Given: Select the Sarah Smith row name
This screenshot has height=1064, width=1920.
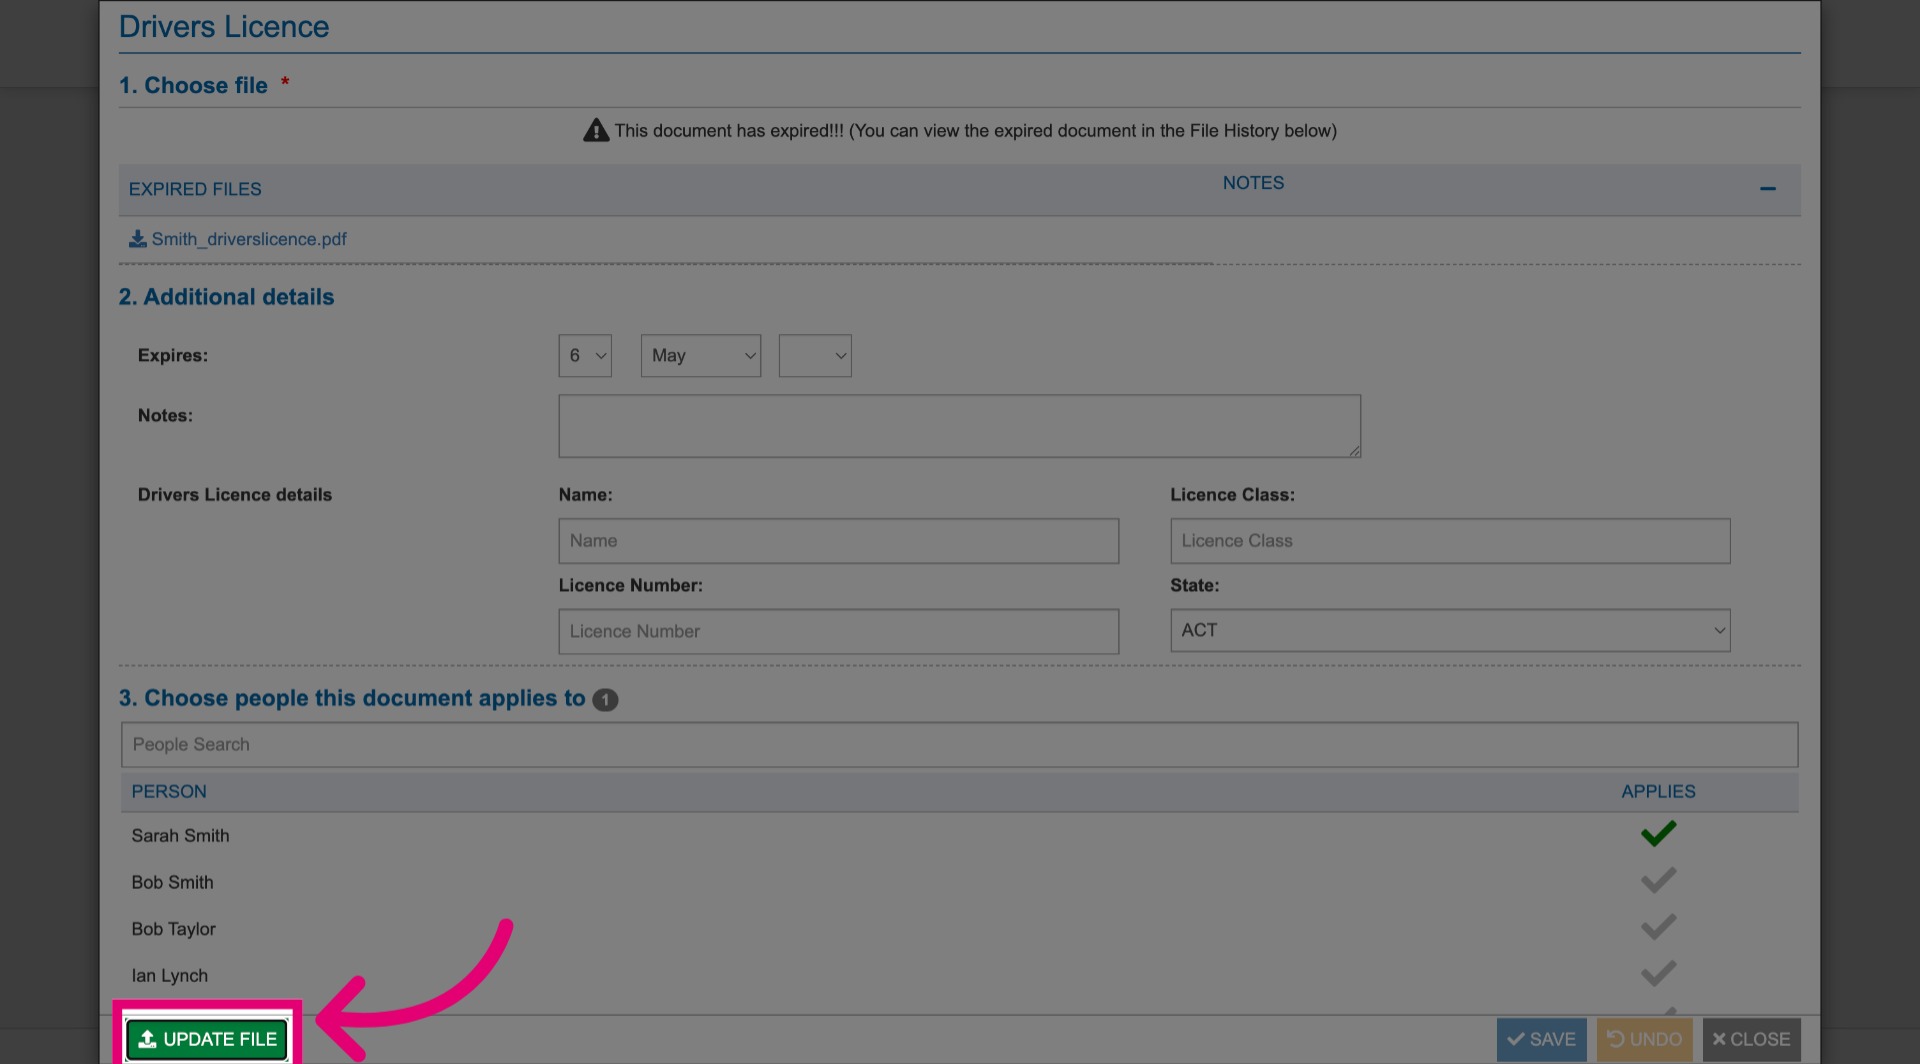Looking at the screenshot, I should click(x=180, y=836).
